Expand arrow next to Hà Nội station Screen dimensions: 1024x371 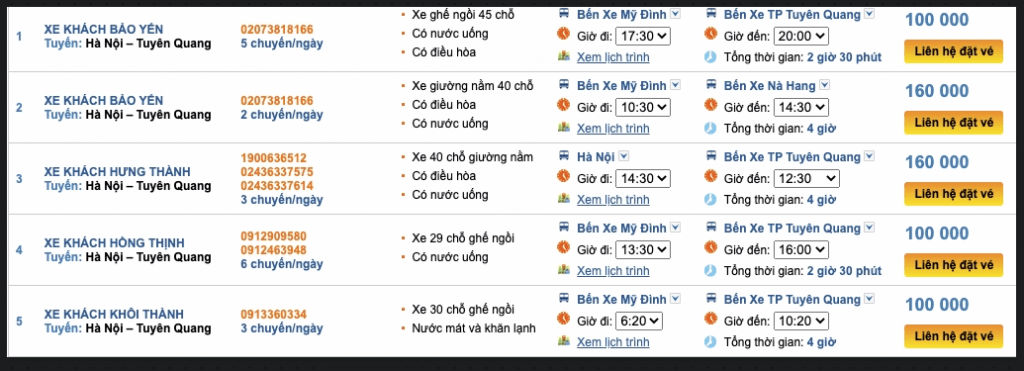point(624,156)
